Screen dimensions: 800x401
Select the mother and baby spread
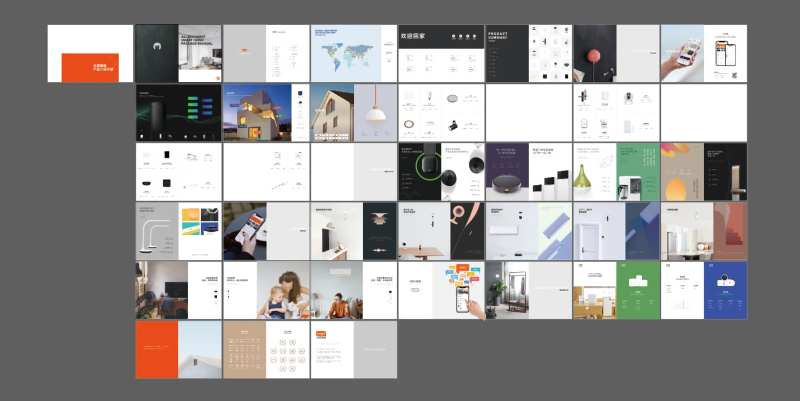pyautogui.click(x=266, y=290)
